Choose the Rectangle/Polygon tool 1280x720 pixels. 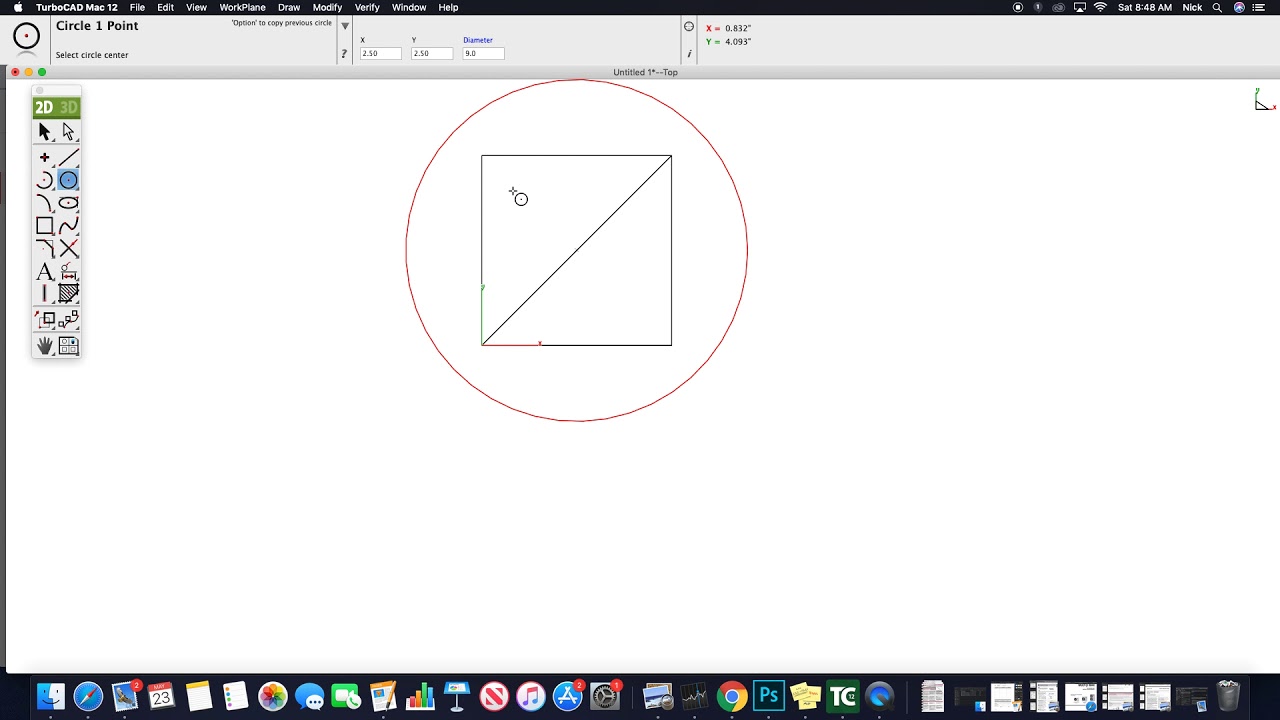(x=44, y=226)
